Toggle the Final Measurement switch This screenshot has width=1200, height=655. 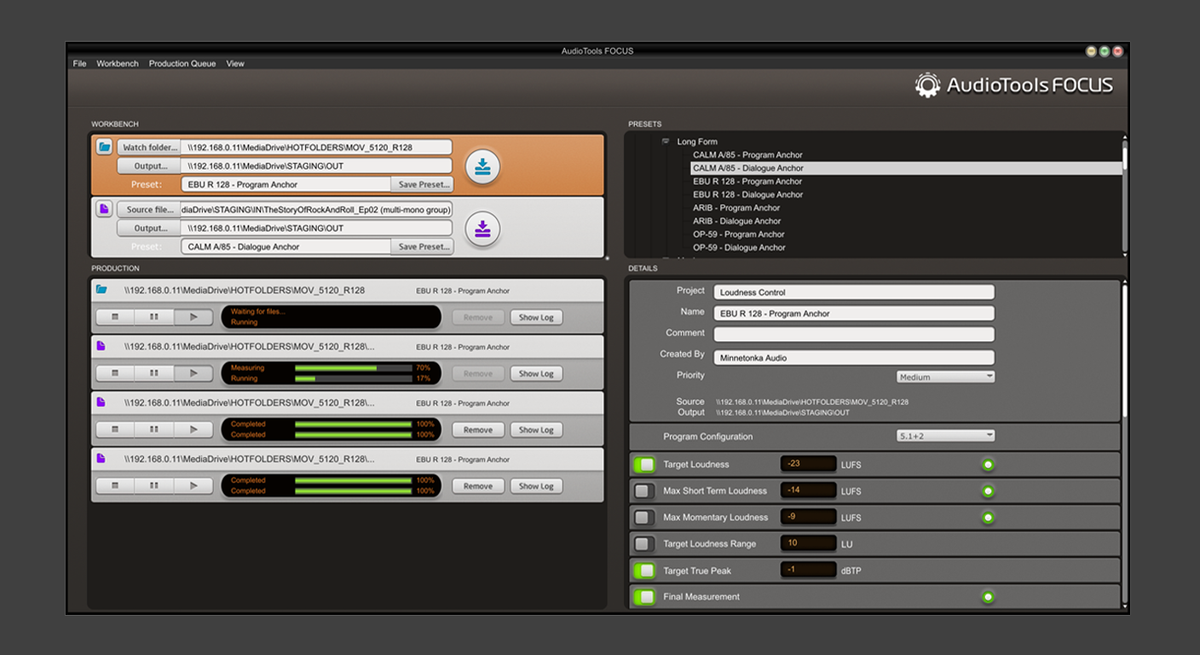[x=644, y=597]
